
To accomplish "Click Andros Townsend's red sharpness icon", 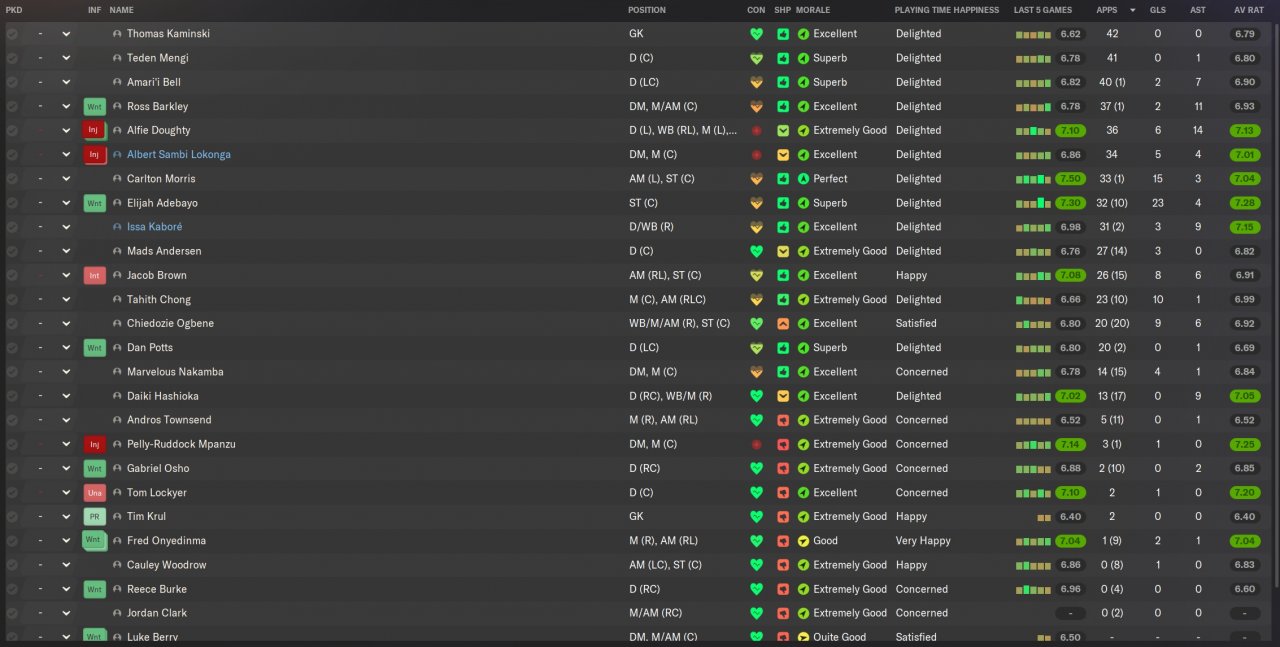I will [783, 420].
